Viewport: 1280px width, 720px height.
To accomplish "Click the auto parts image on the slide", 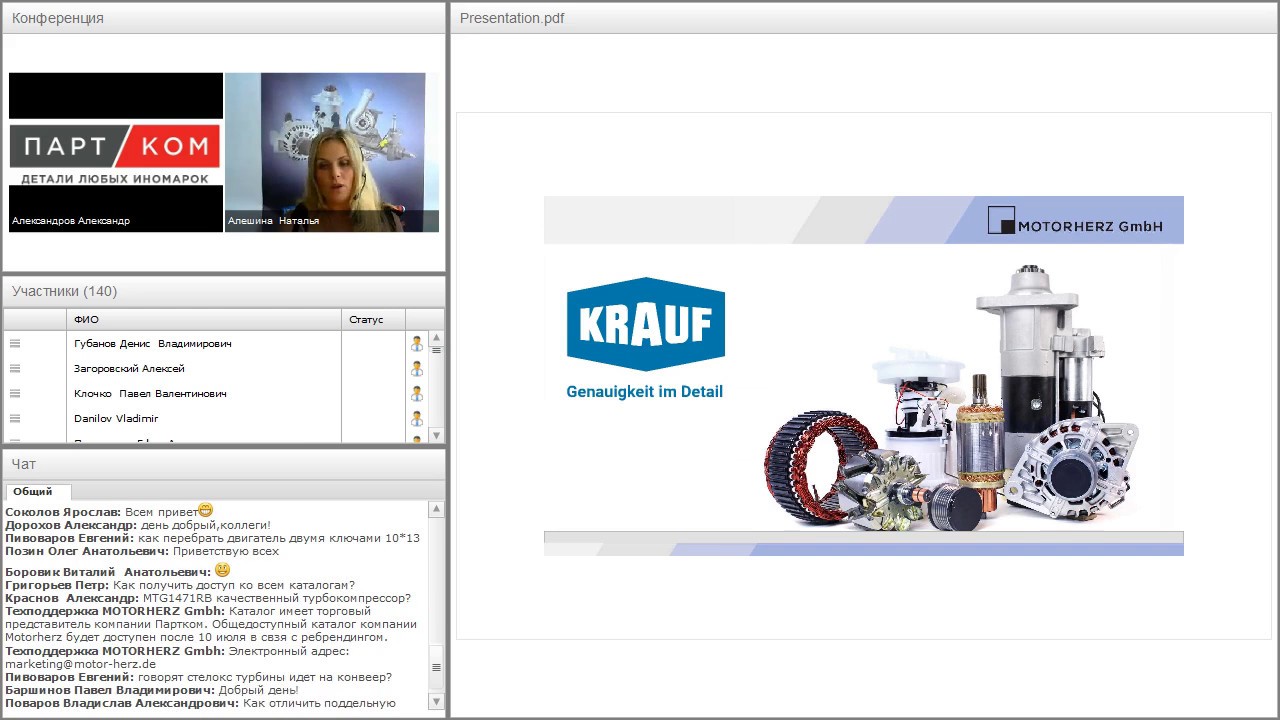I will coord(953,398).
